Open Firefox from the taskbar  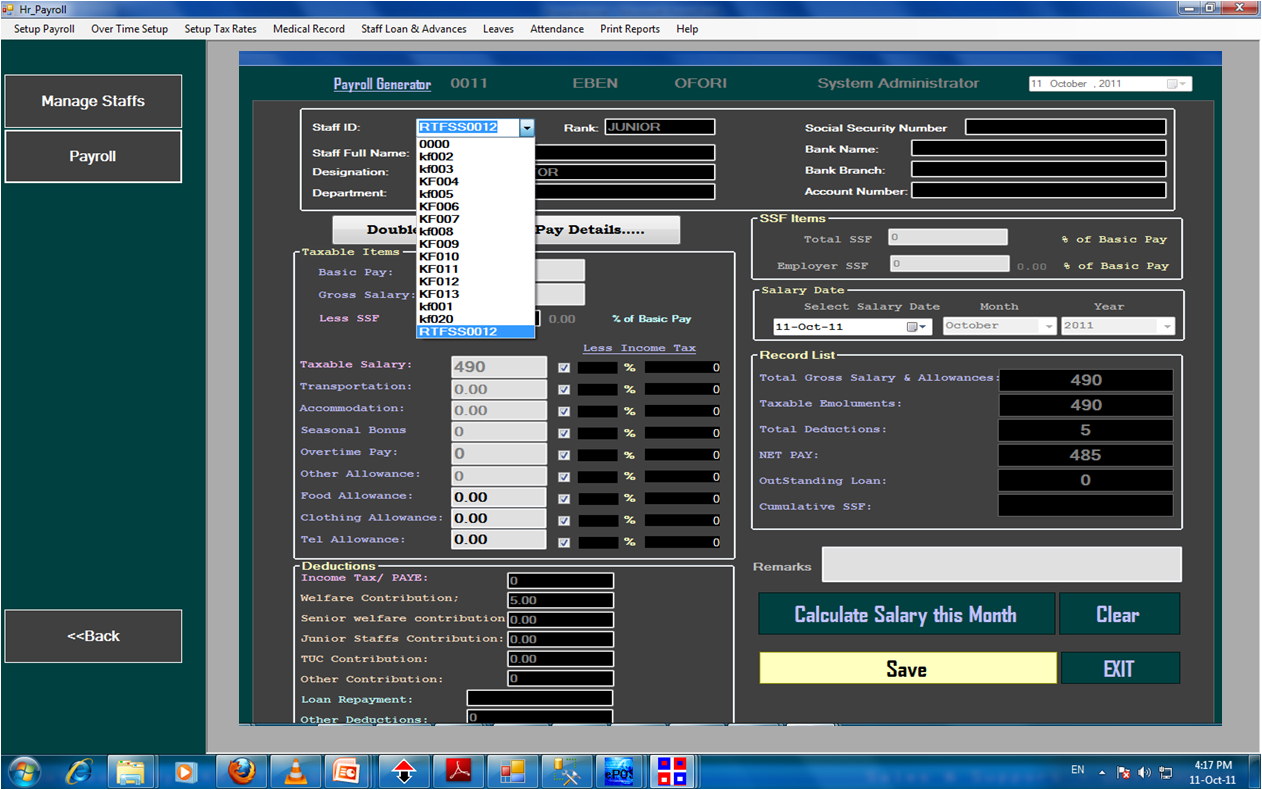coord(241,771)
